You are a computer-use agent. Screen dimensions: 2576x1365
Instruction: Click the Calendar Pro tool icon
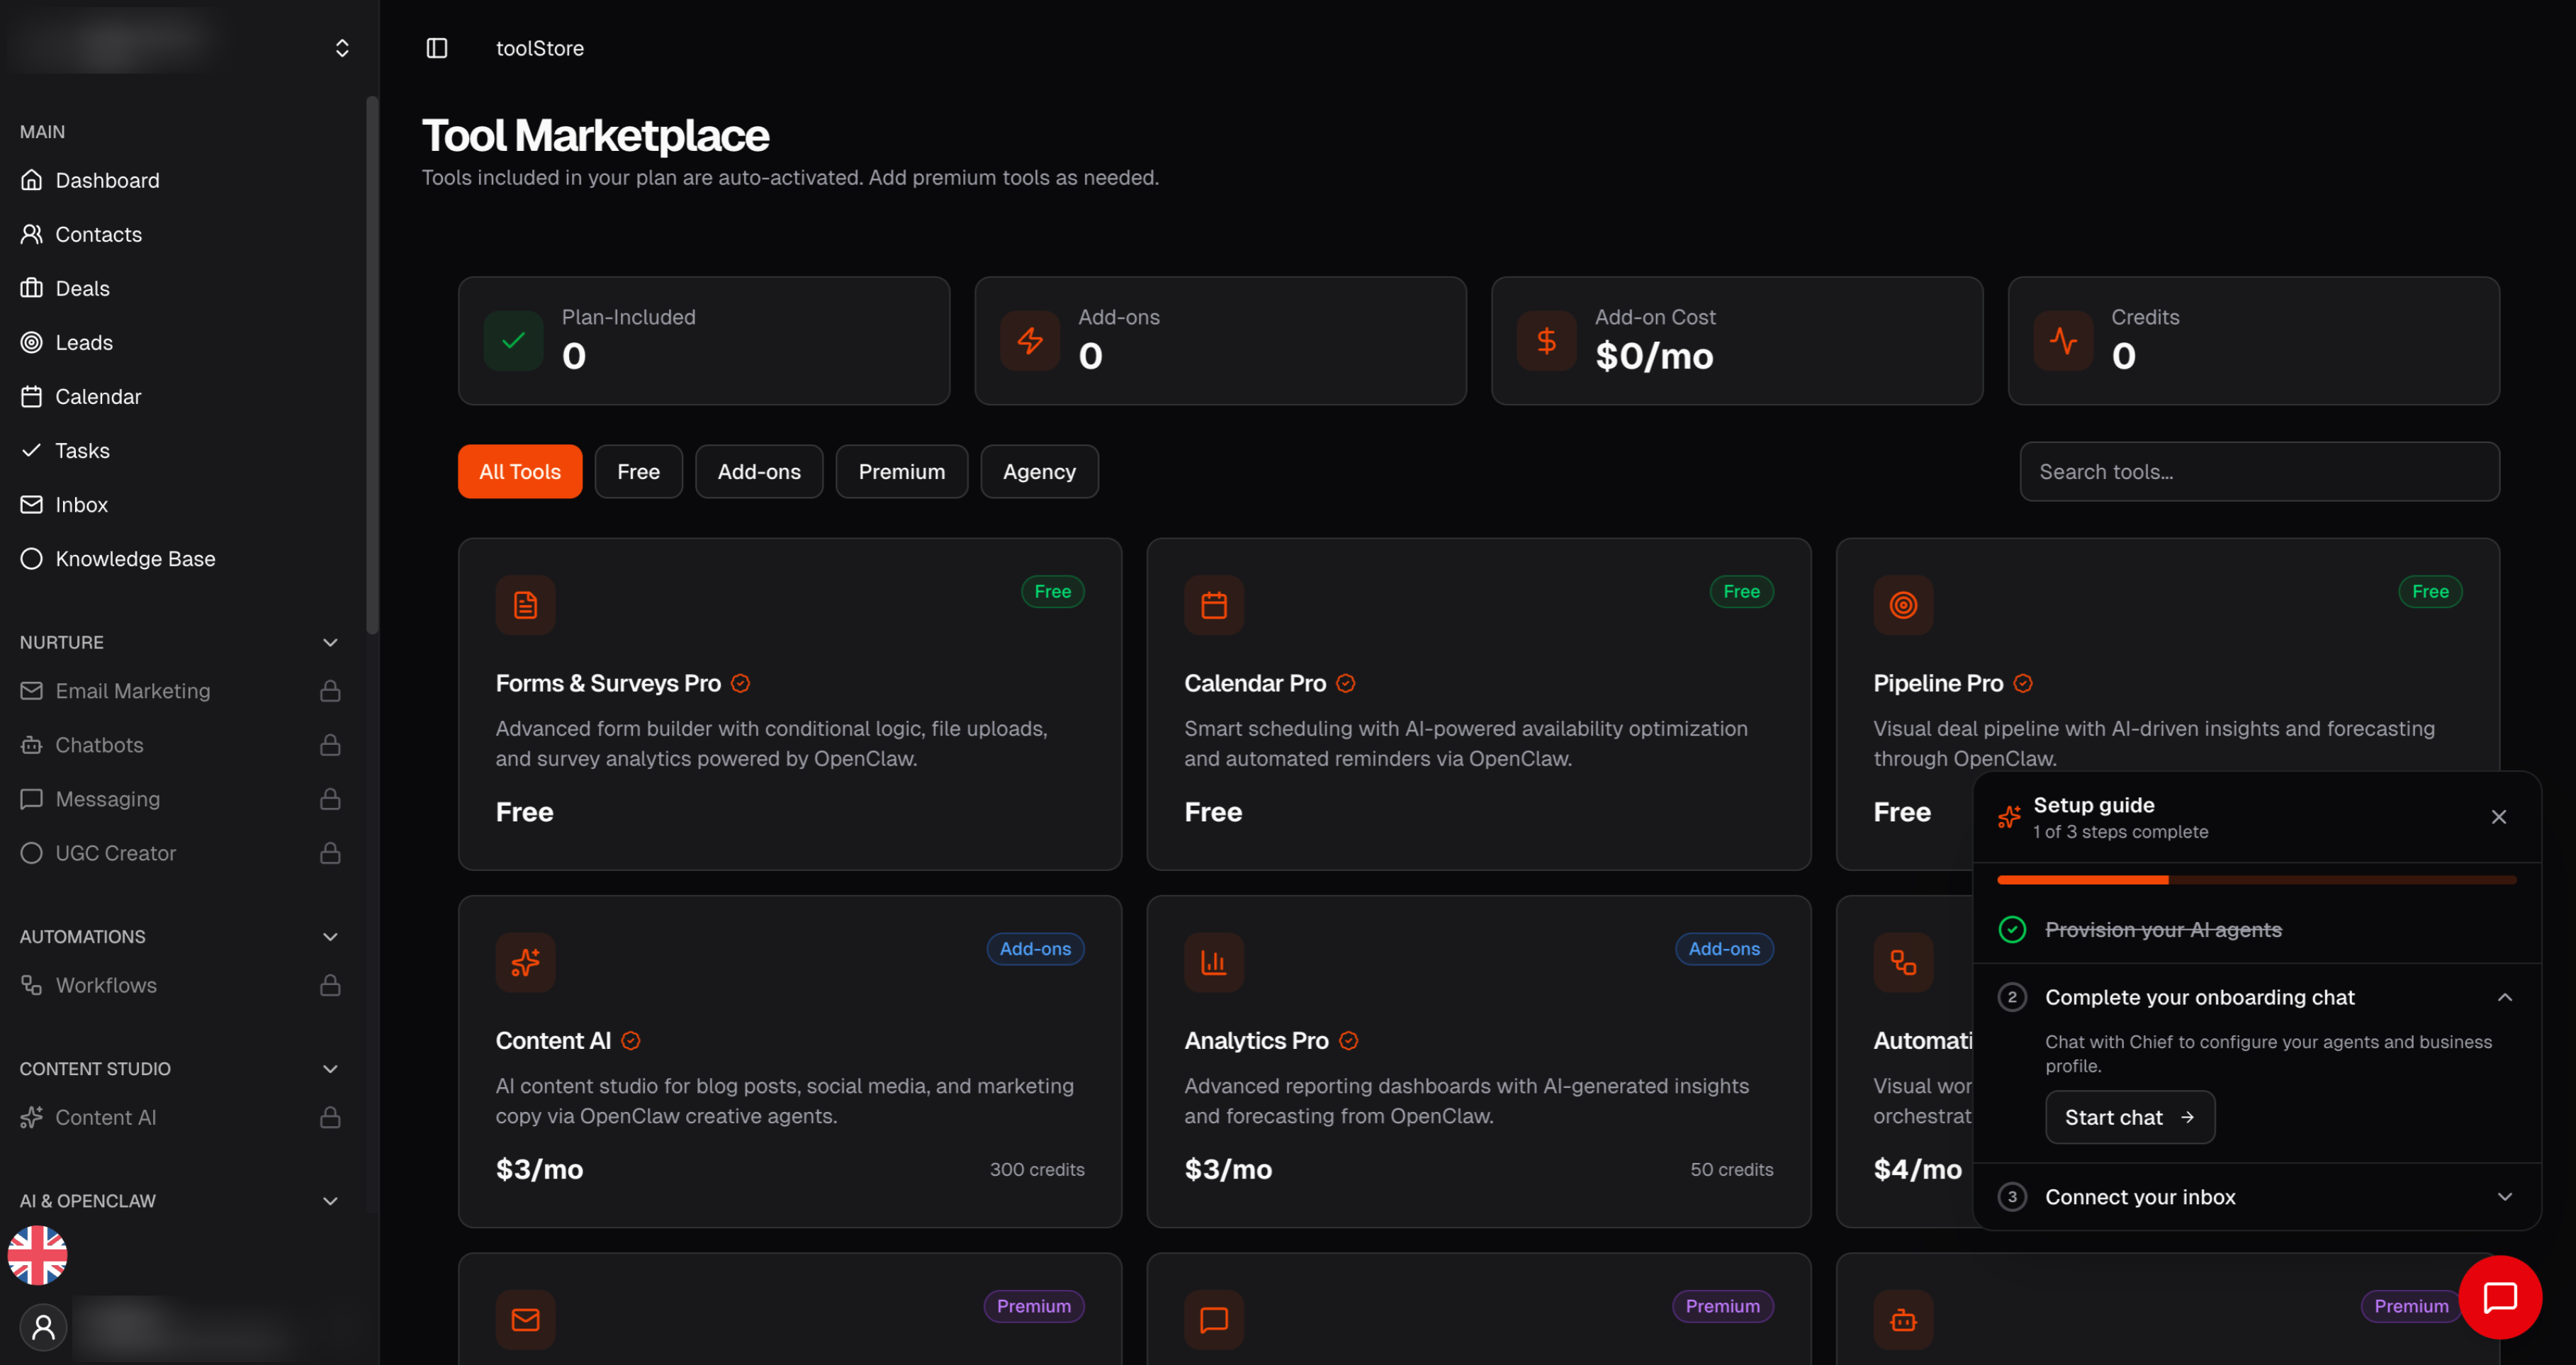click(1213, 605)
